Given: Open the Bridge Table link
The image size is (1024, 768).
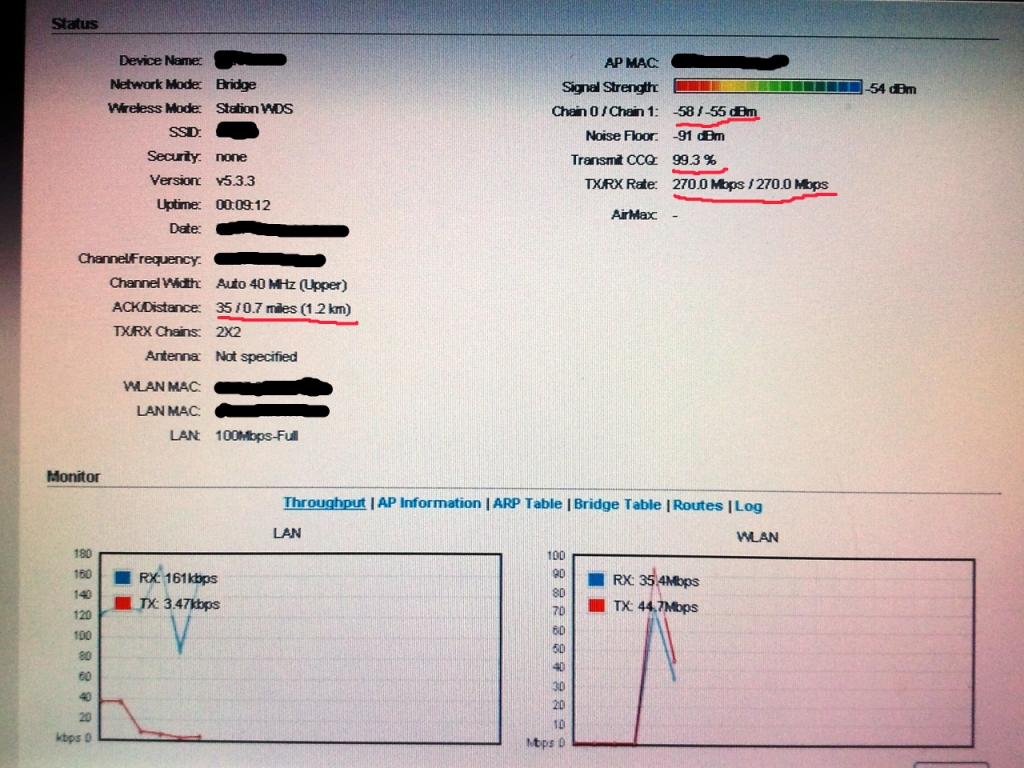Looking at the screenshot, I should (x=617, y=504).
